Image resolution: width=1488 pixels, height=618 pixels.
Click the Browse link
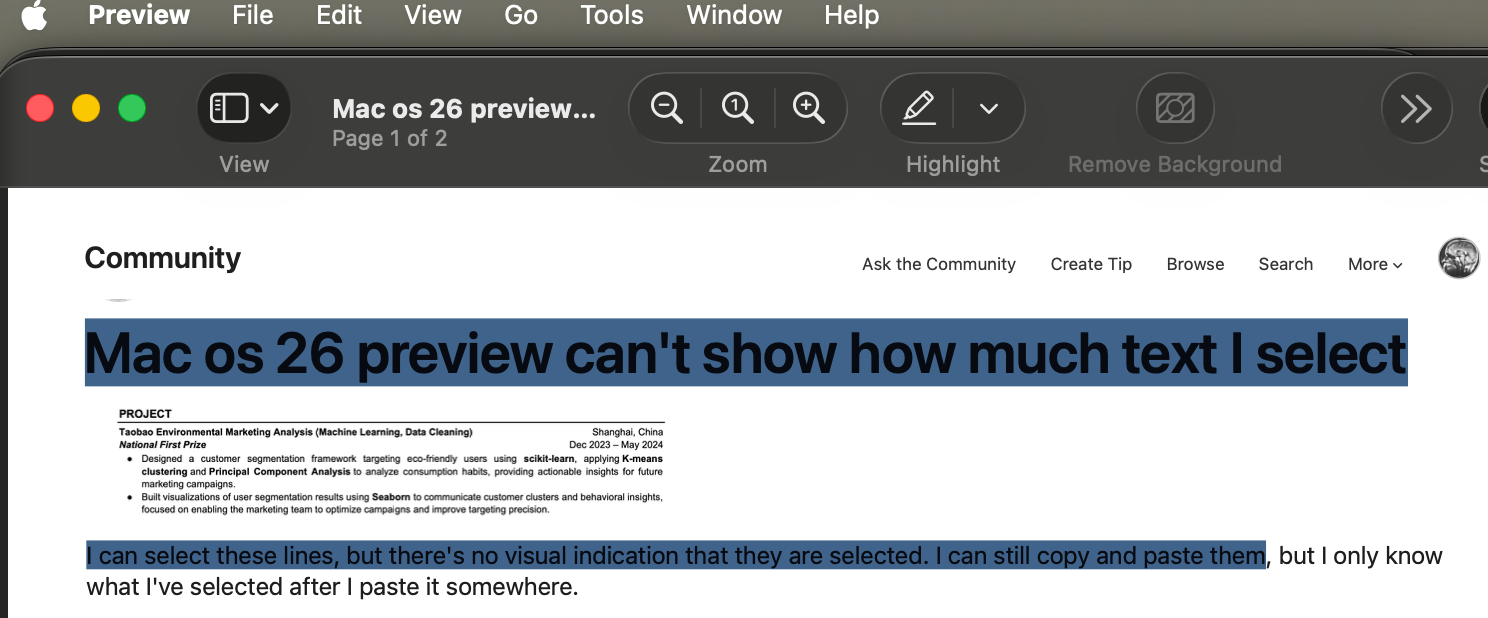pos(1195,264)
